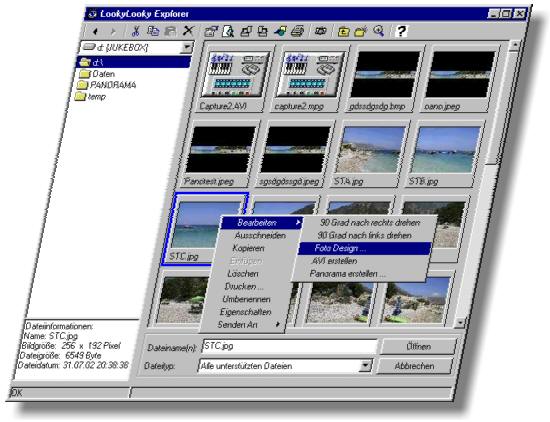The width and height of the screenshot is (550, 422).
Task: Click the copy icon in toolbar
Action: coord(153,31)
